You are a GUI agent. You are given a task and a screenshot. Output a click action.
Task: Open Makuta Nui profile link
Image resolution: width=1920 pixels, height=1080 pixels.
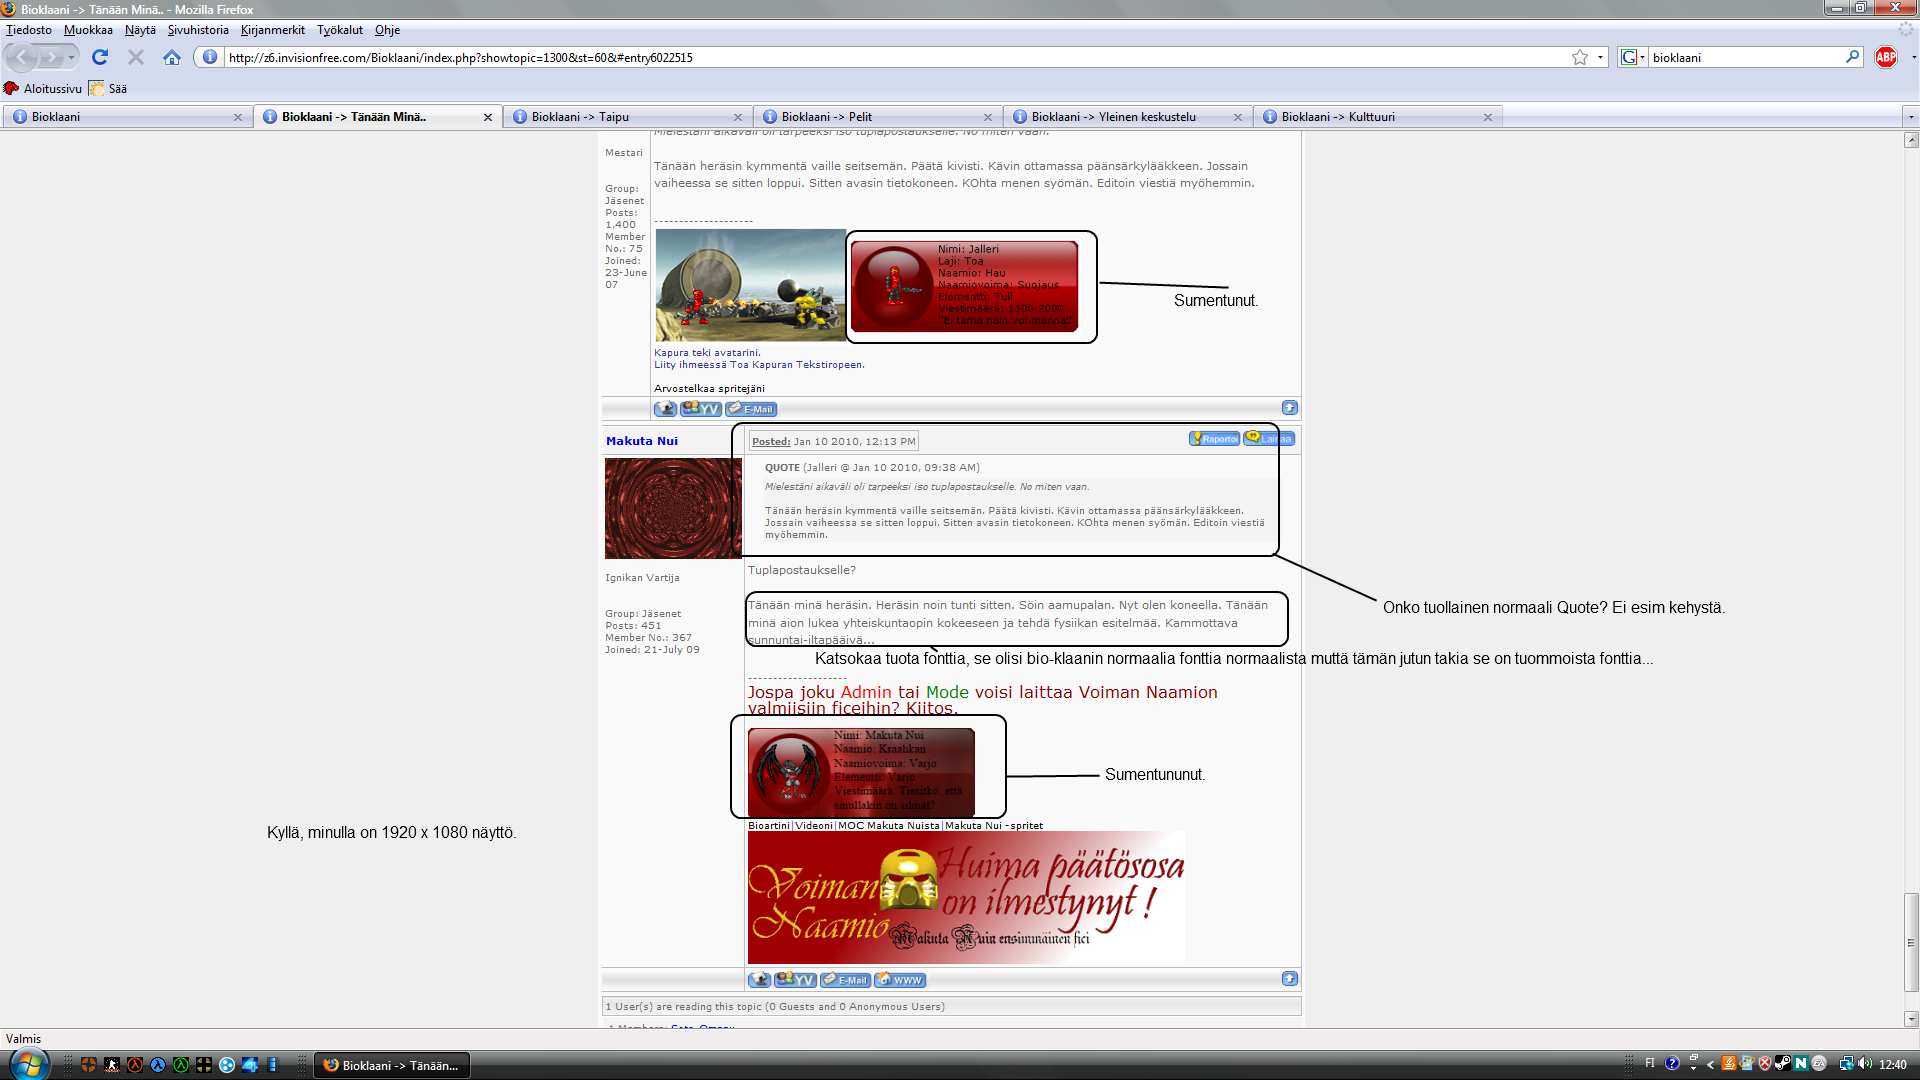[641, 441]
